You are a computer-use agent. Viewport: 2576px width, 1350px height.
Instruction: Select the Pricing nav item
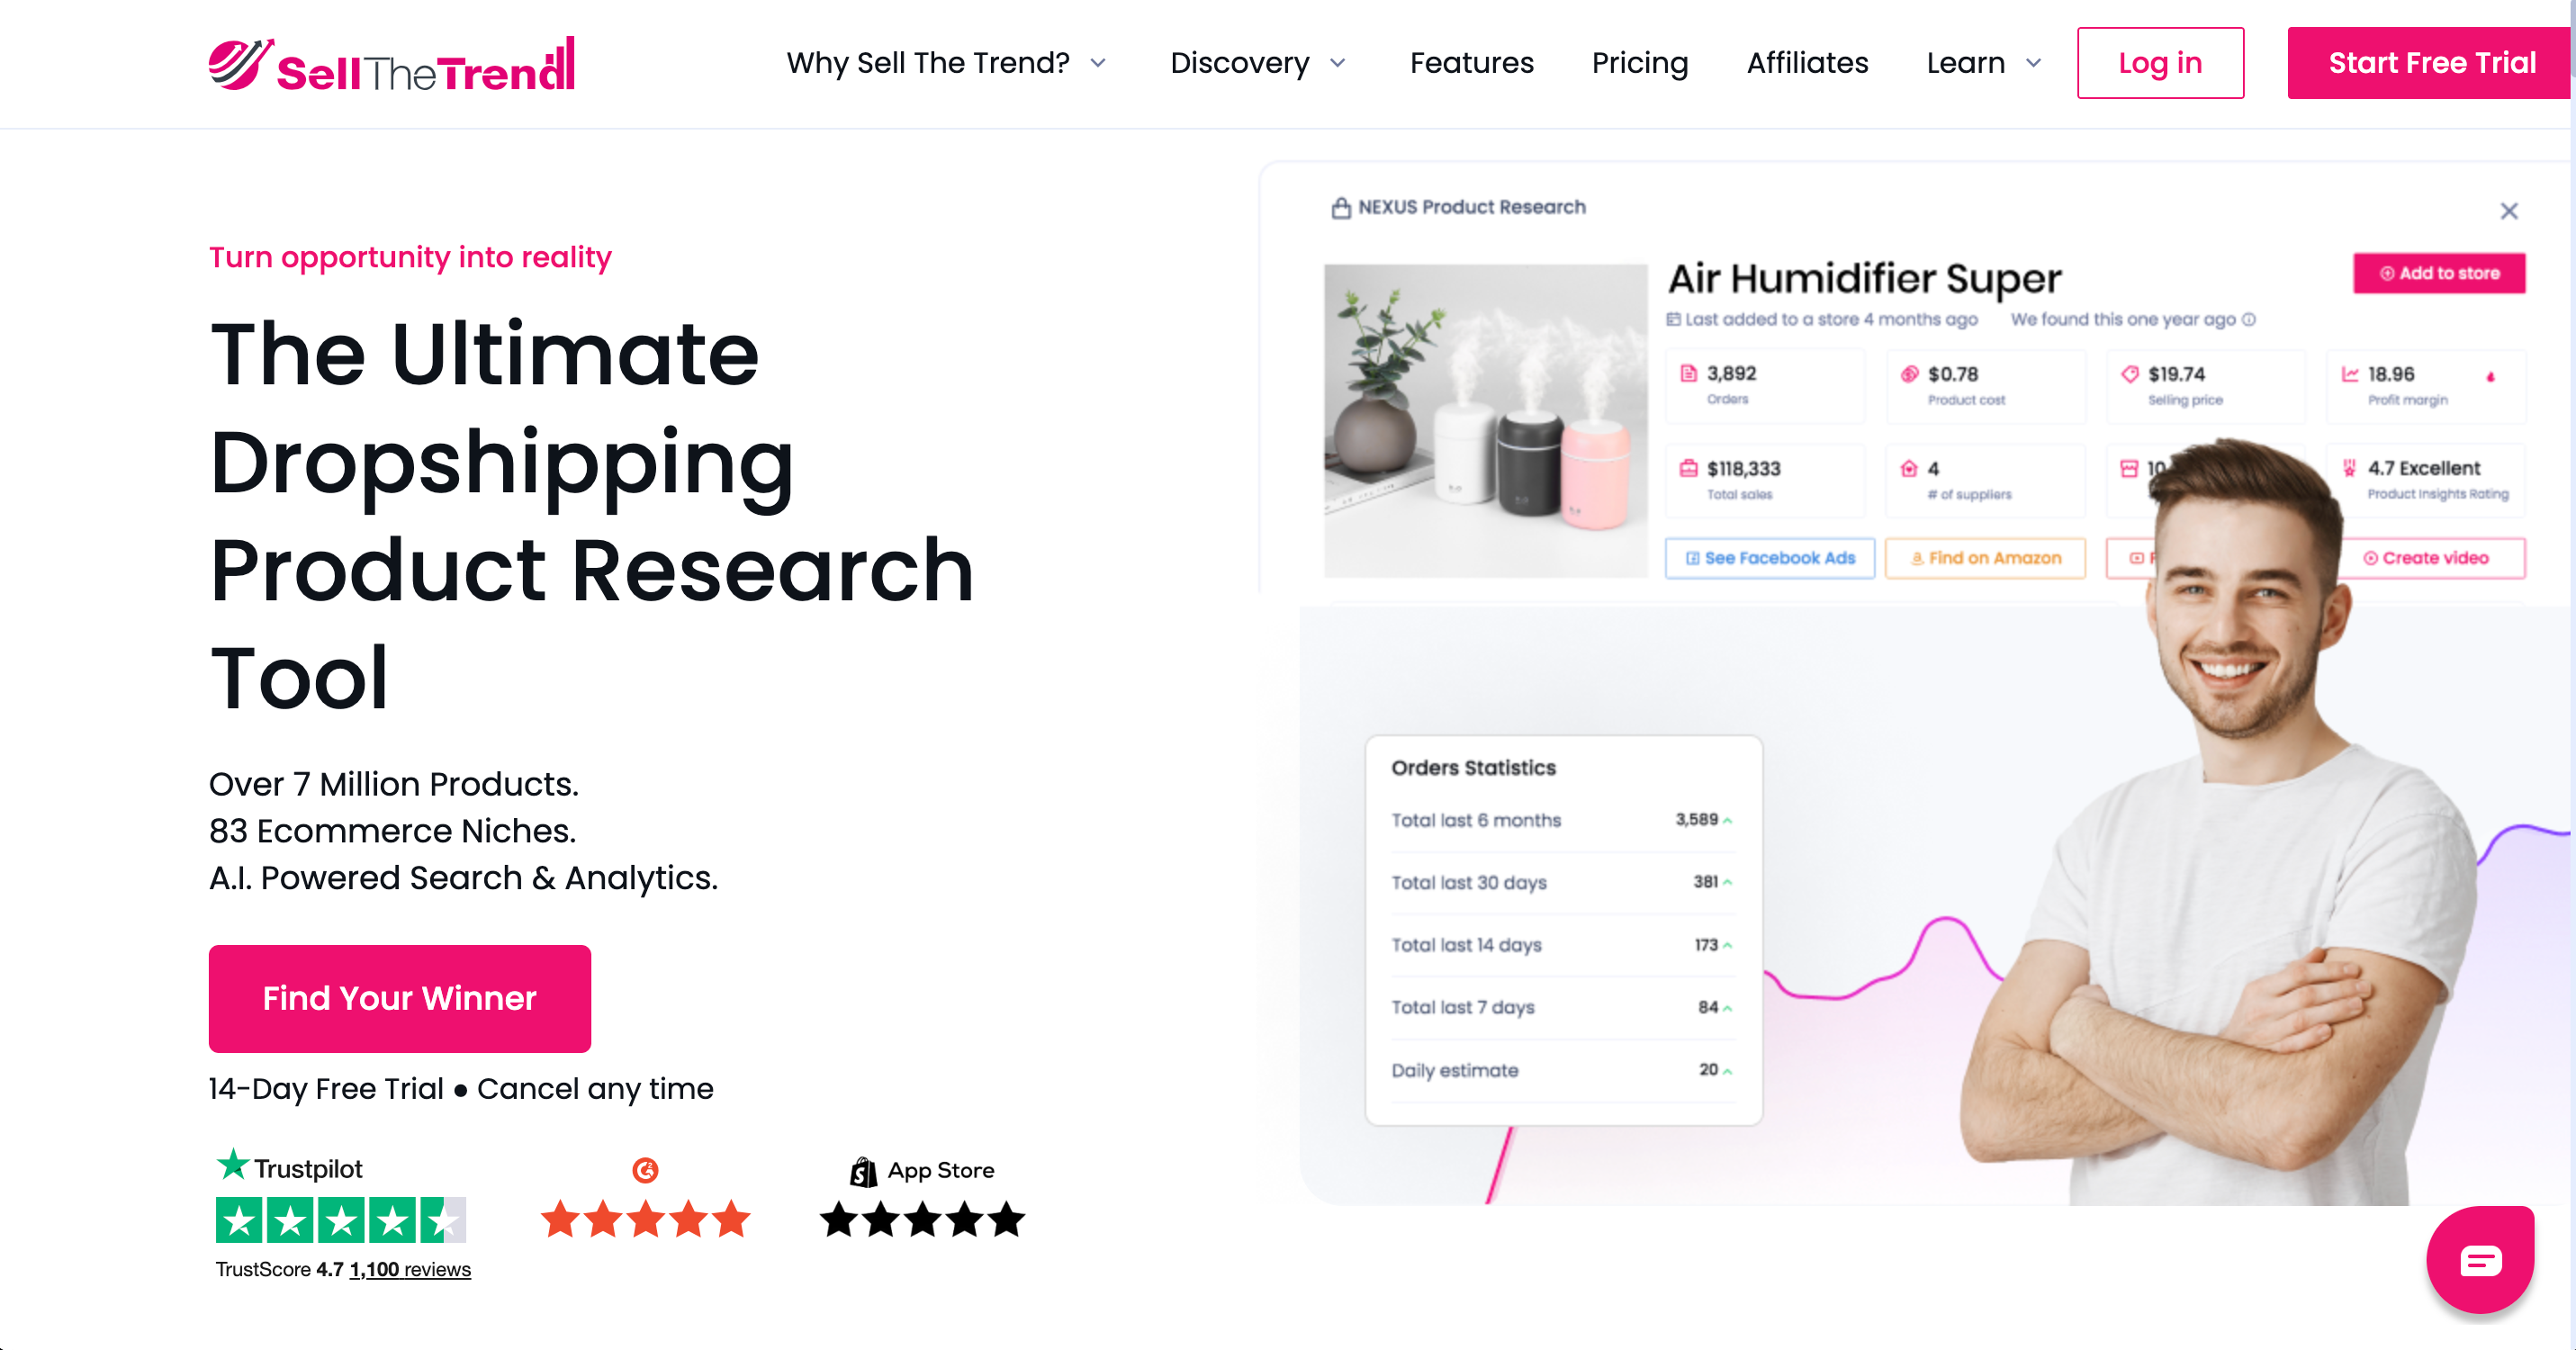1639,63
